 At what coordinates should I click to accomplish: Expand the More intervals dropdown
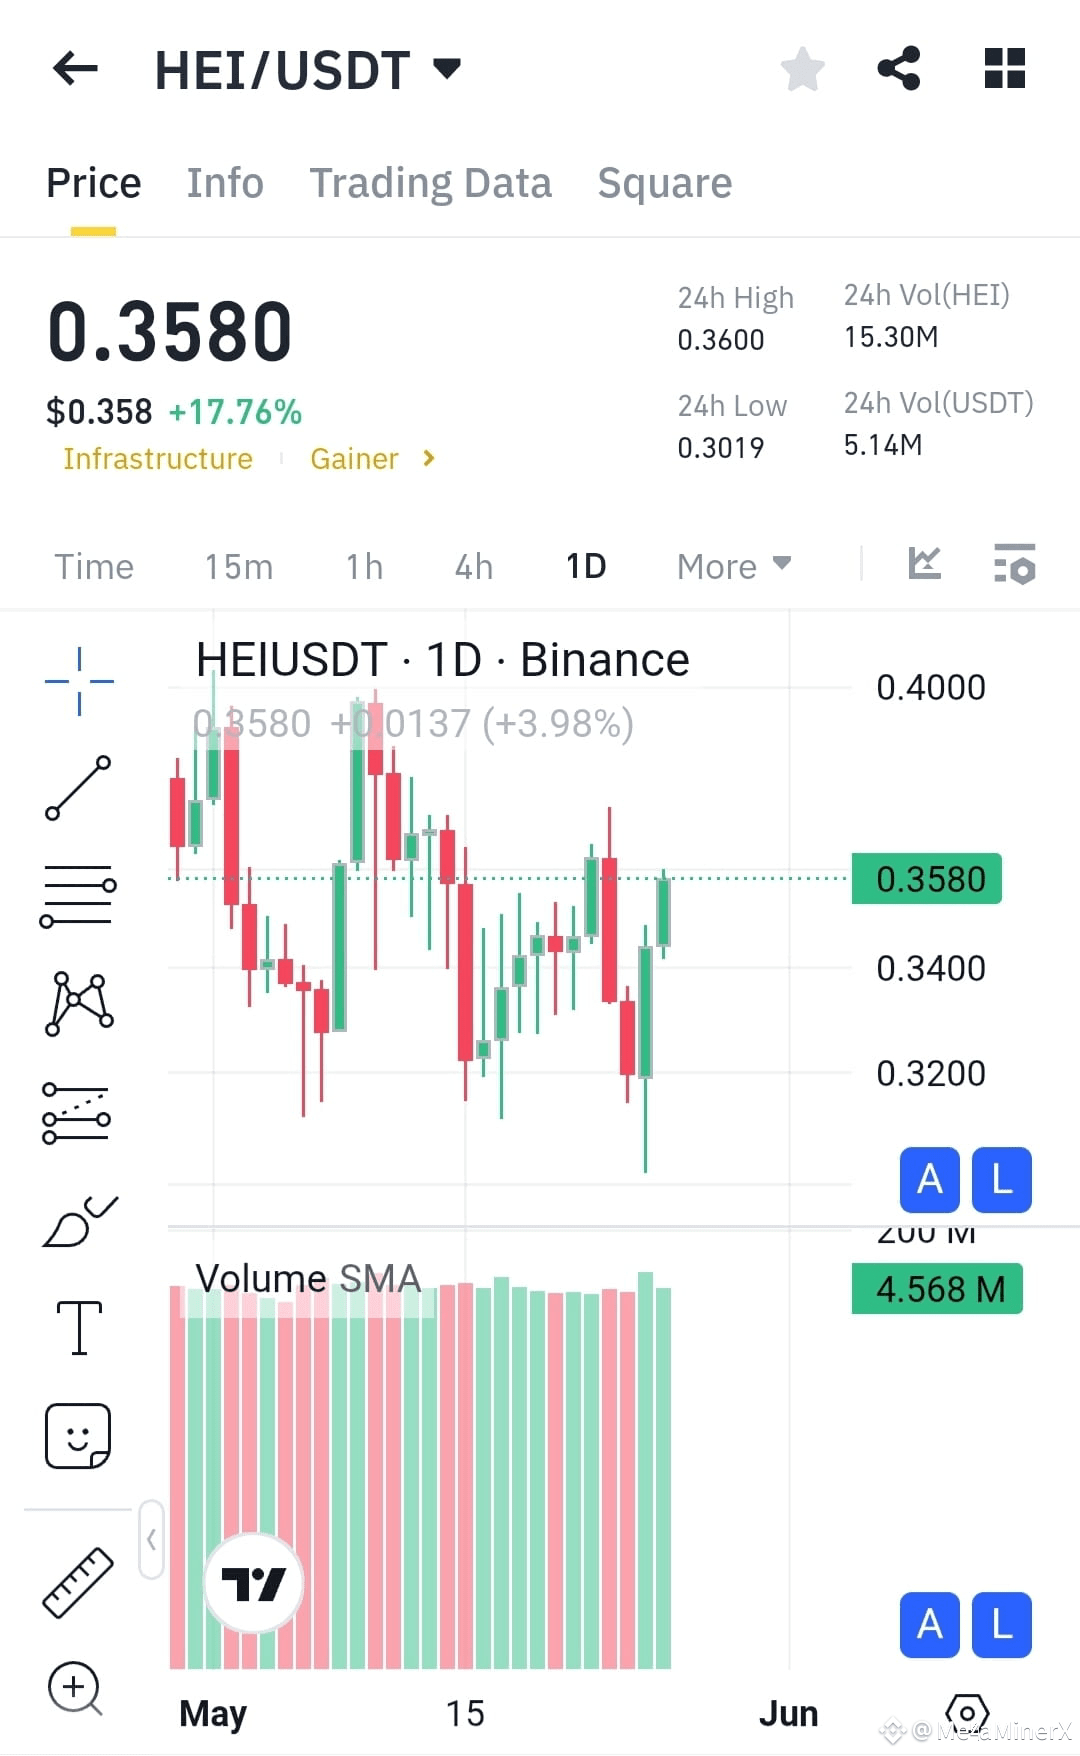click(x=734, y=567)
